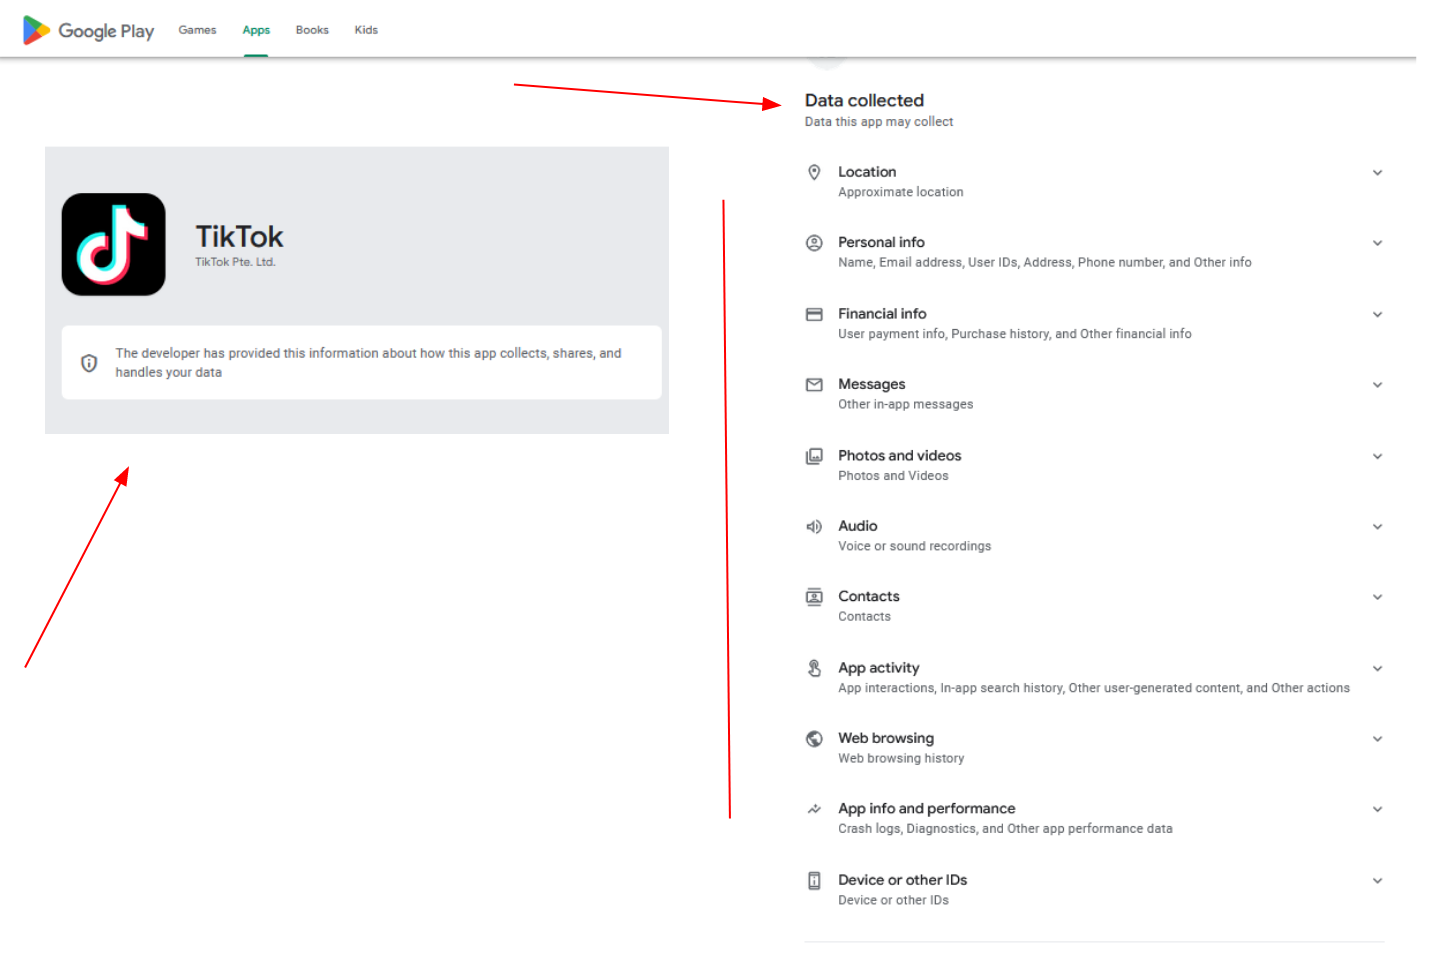
Task: Click 'Web browsing history' text
Action: point(901,758)
